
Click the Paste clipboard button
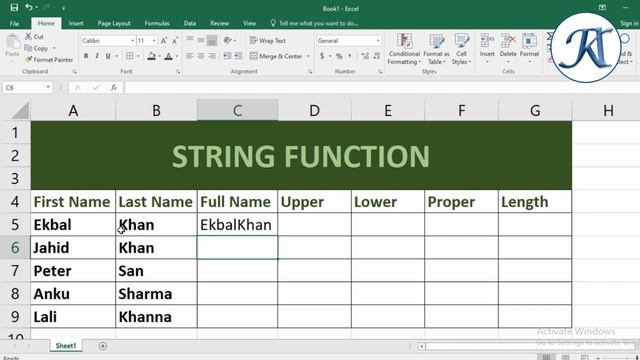[x=12, y=46]
